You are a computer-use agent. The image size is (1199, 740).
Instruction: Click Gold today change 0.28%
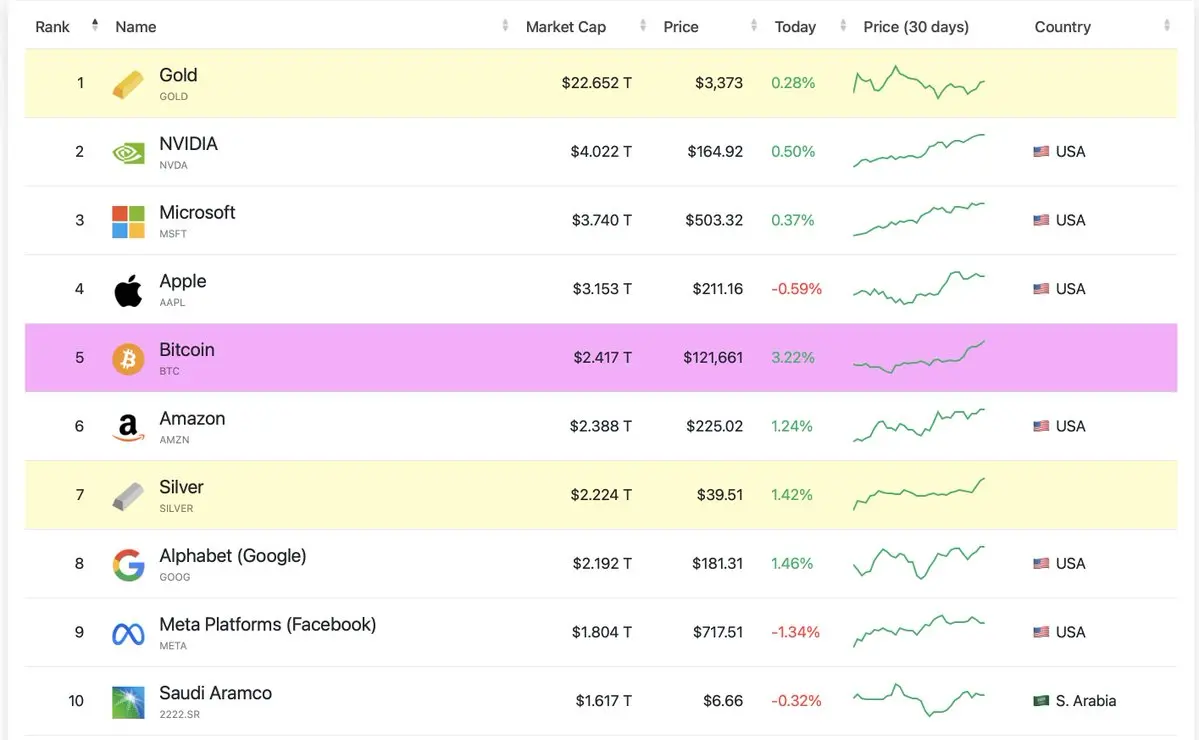pos(793,83)
